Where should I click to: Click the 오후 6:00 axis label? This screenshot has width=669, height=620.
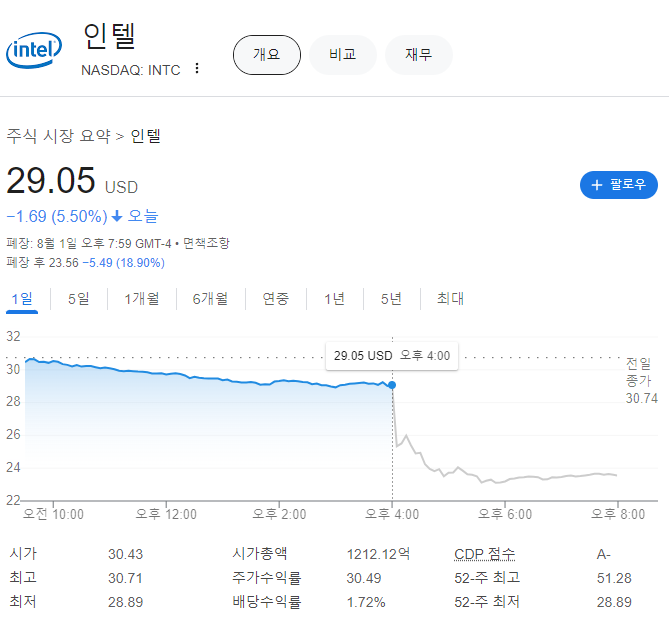pyautogui.click(x=505, y=514)
